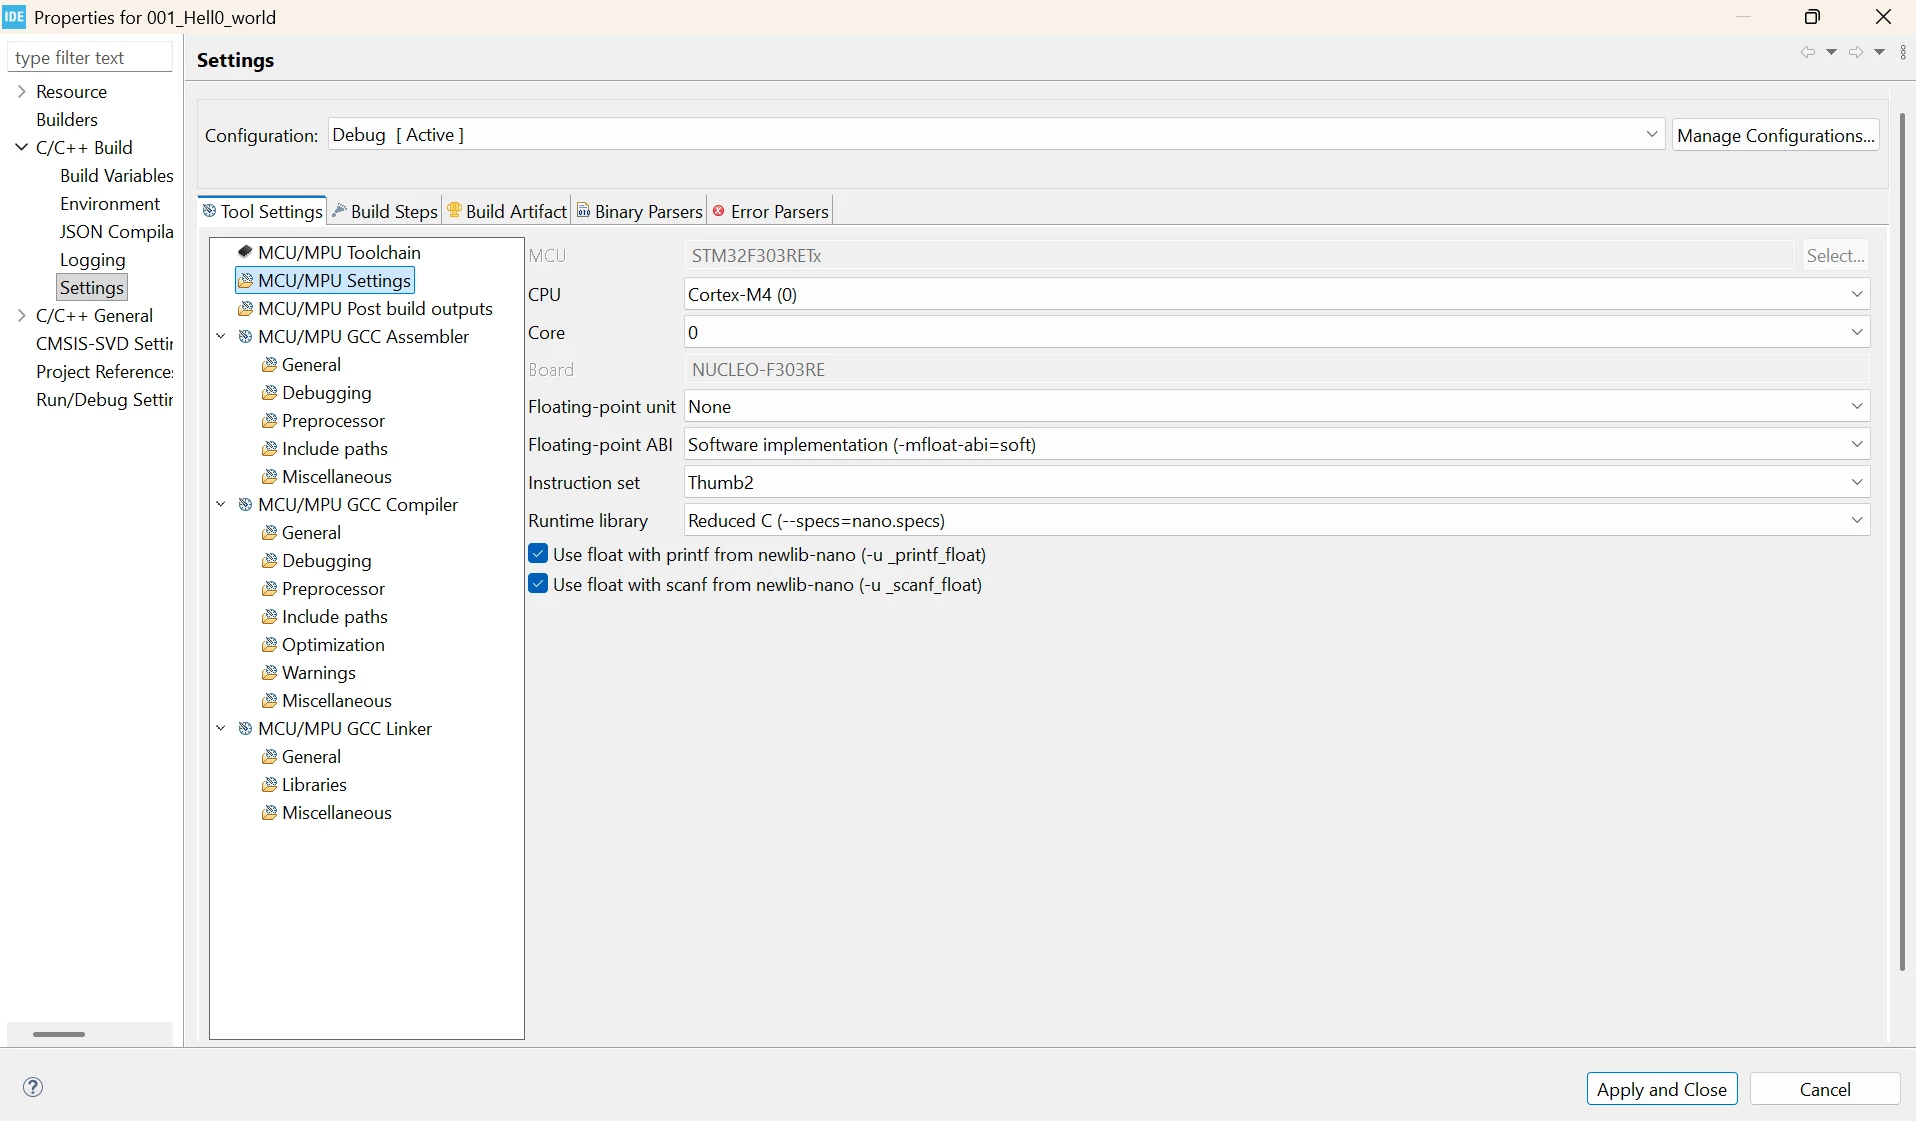
Task: Switch to the Tool Settings tab
Action: click(262, 211)
